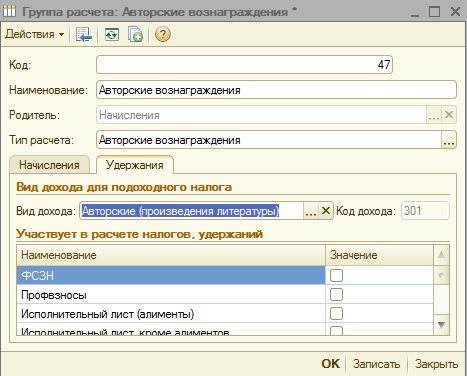The image size is (467, 376).
Task: Click the table scrollbar down arrow
Action: click(441, 325)
